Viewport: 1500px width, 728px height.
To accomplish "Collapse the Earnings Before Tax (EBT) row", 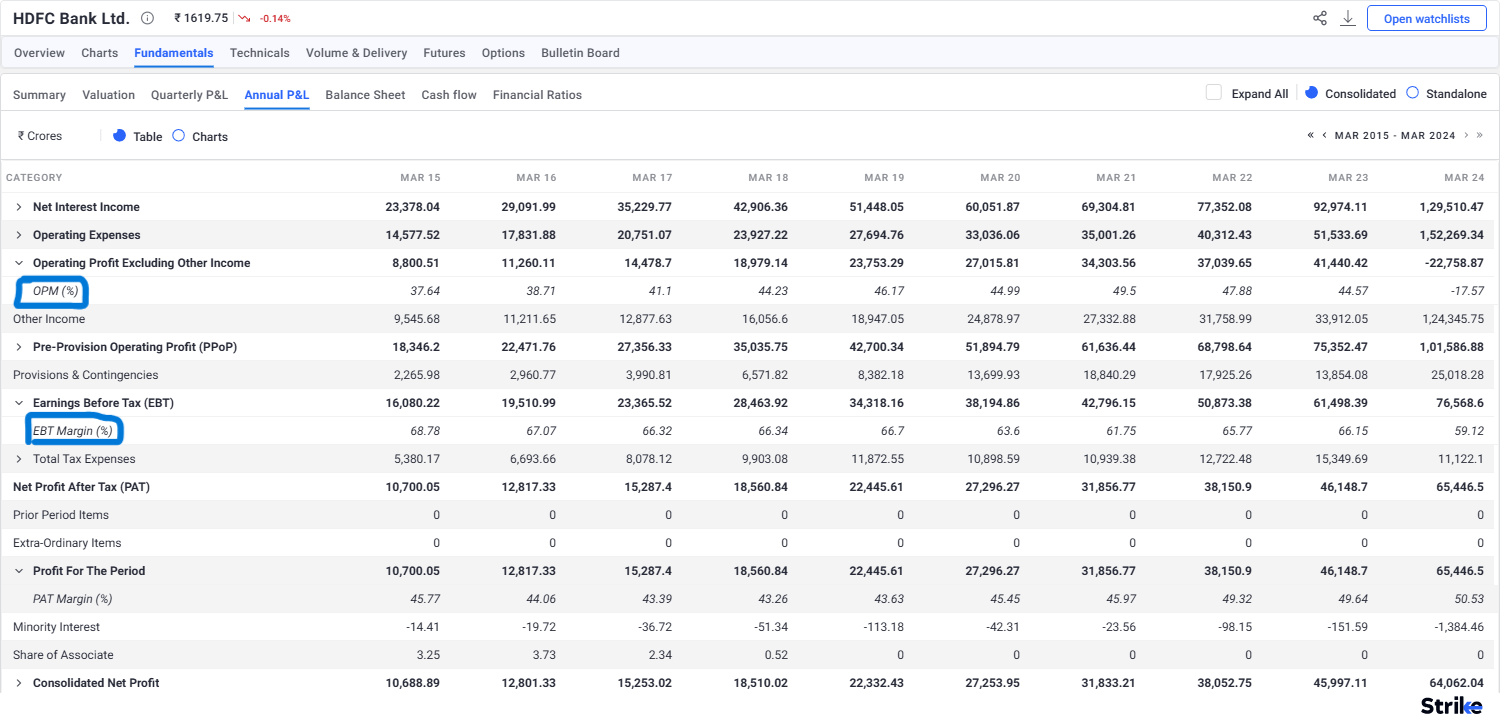I will tap(18, 403).
